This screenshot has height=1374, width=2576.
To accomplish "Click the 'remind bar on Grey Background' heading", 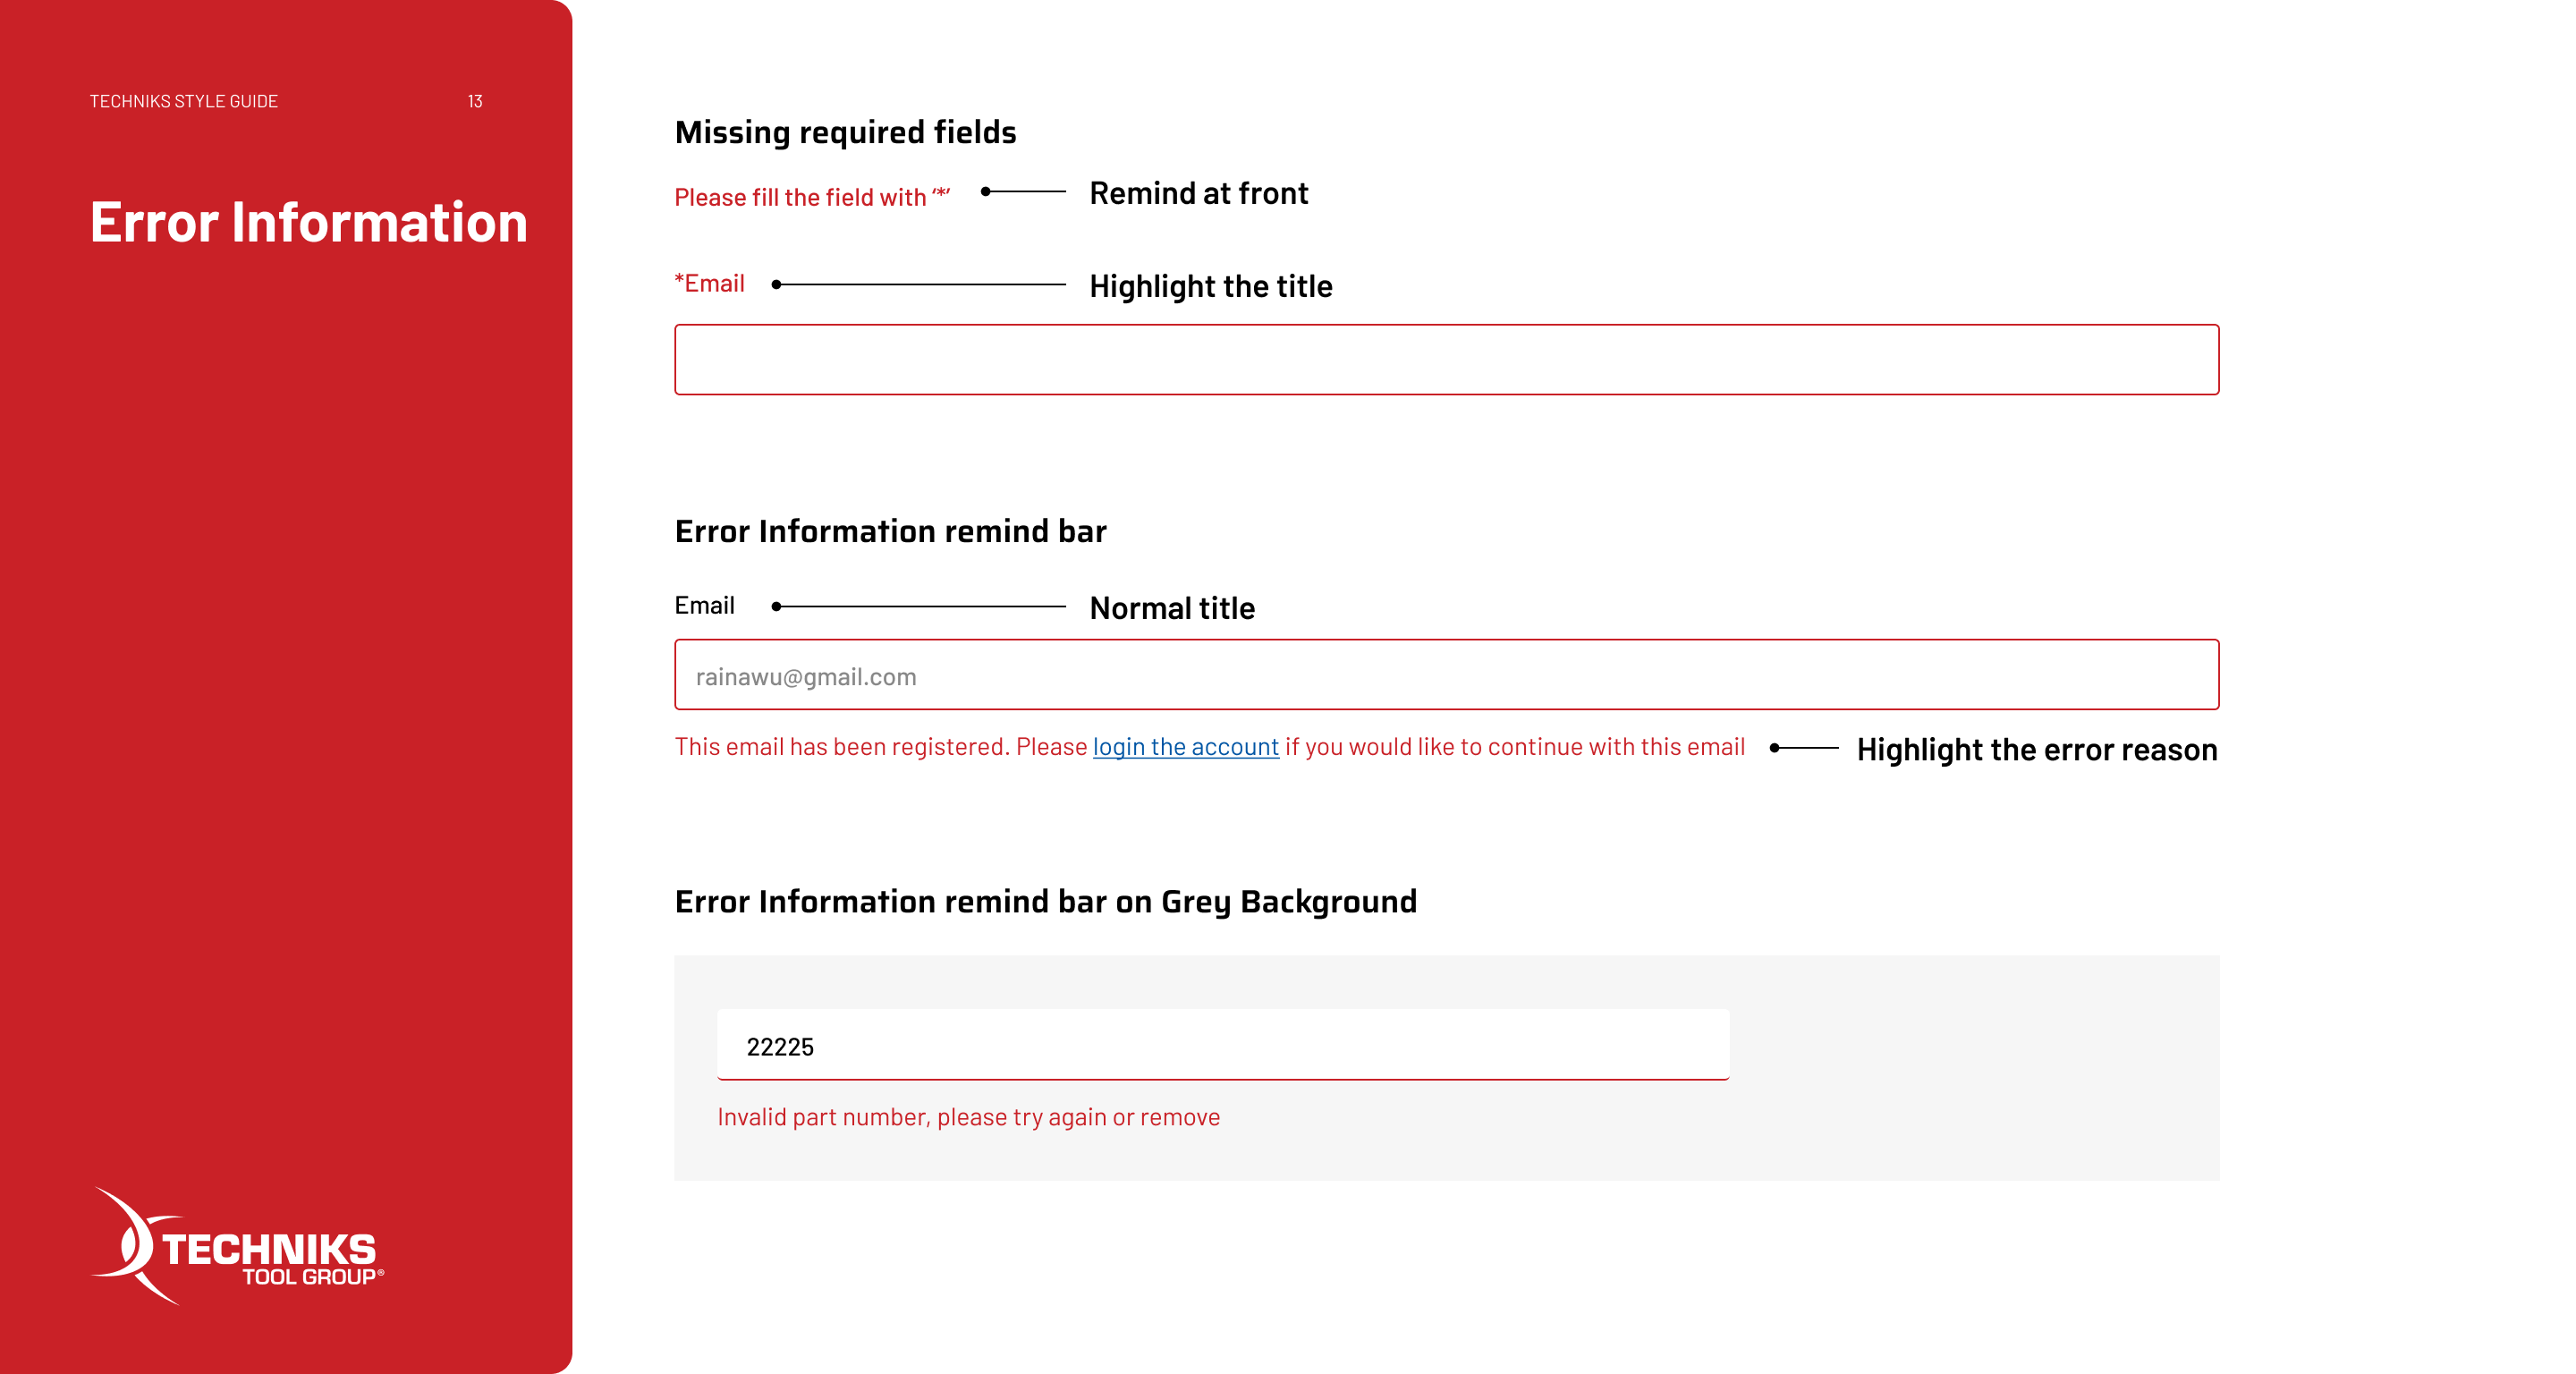I will coord(1045,901).
